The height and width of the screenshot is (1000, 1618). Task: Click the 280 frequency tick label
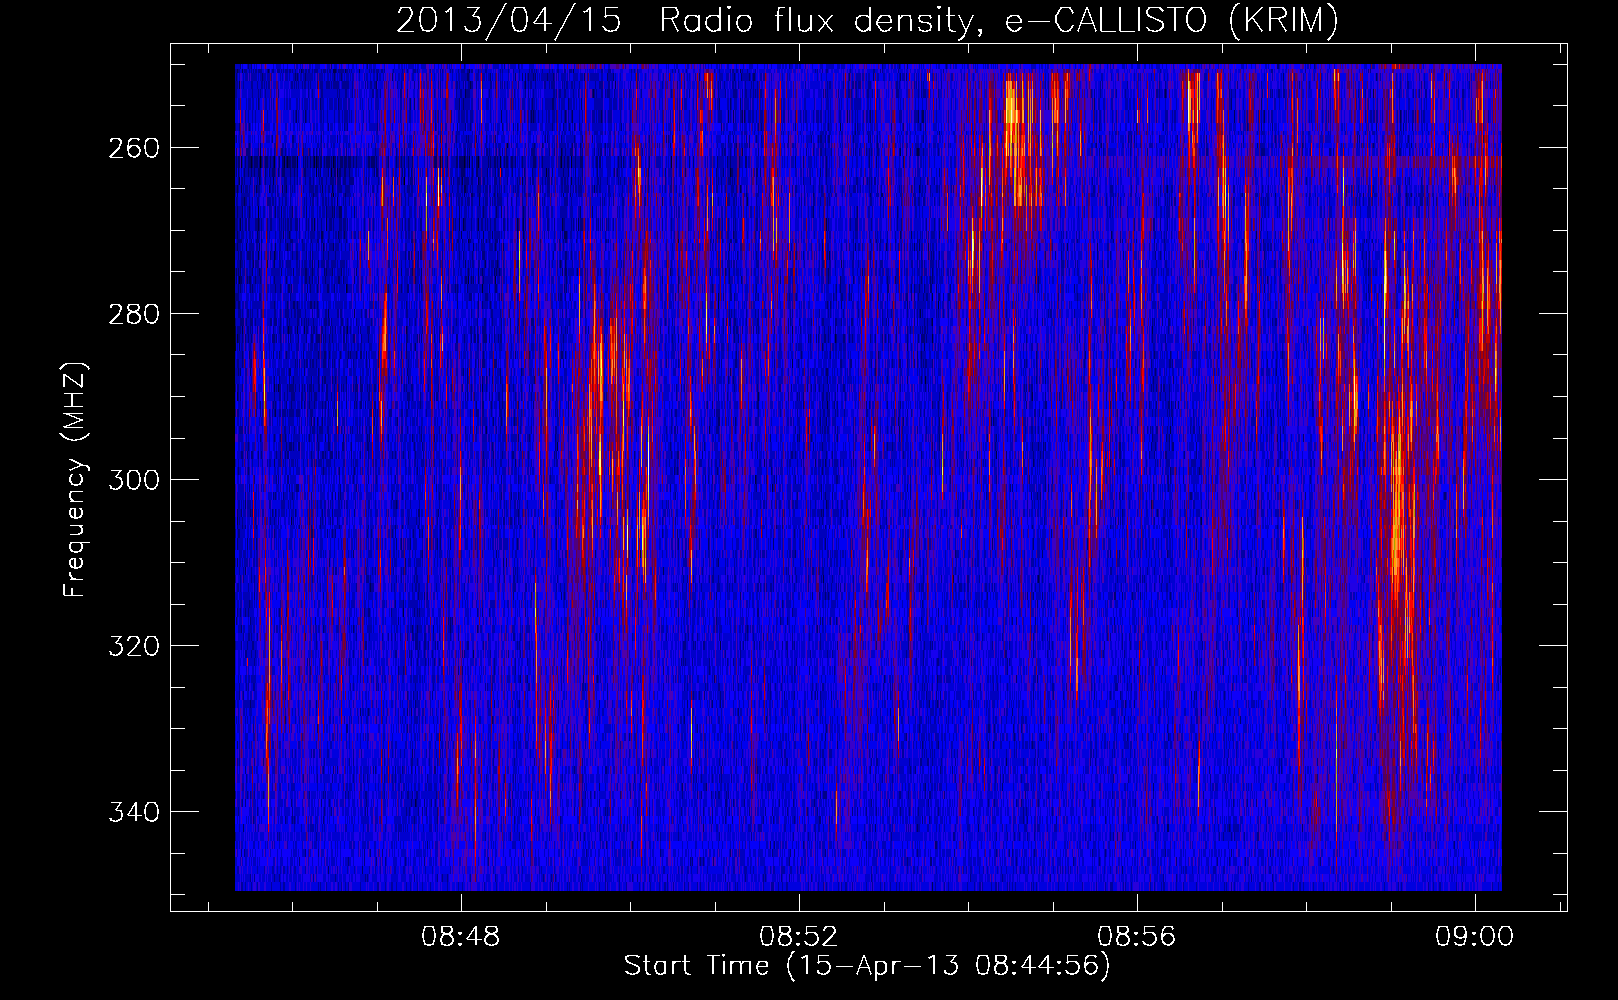pyautogui.click(x=133, y=314)
